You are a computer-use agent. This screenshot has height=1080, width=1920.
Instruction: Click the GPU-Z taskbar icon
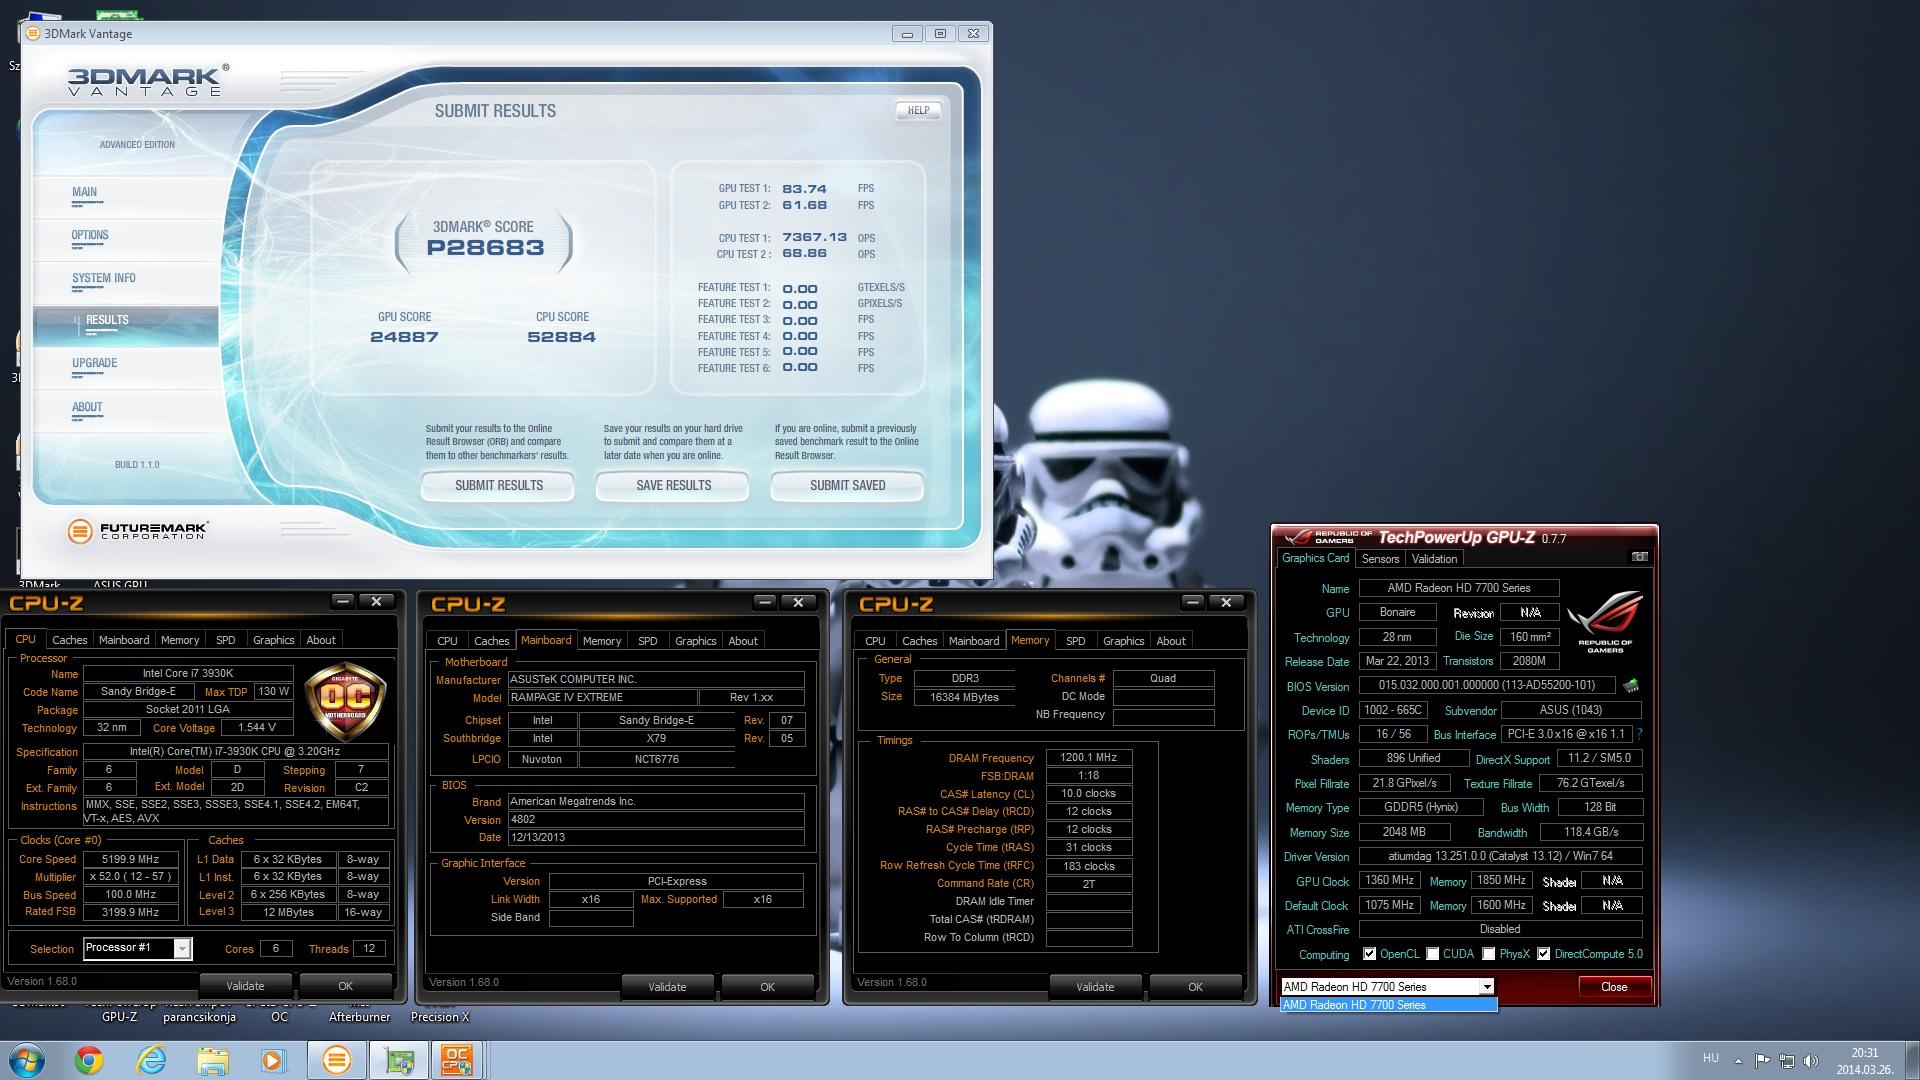tap(399, 1060)
